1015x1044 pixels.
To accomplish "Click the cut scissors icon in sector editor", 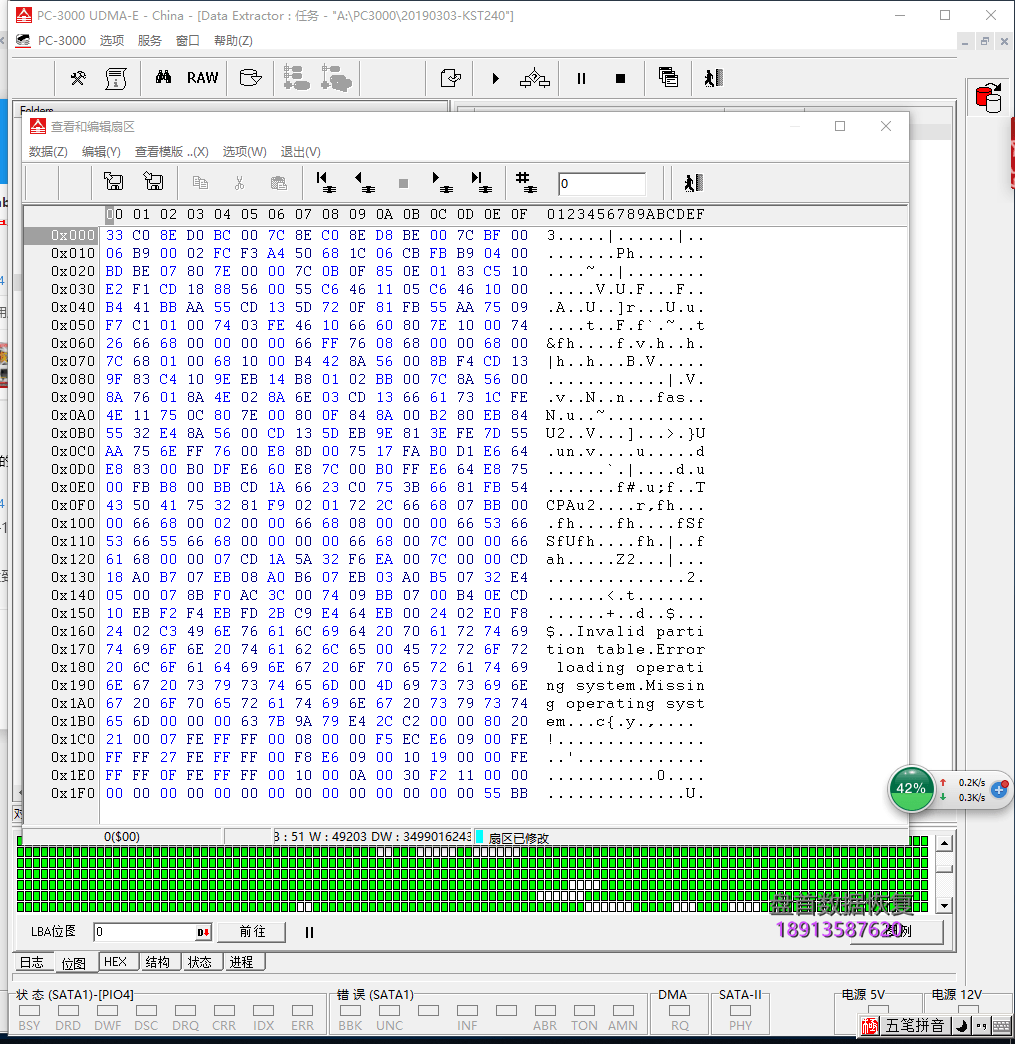I will [239, 182].
